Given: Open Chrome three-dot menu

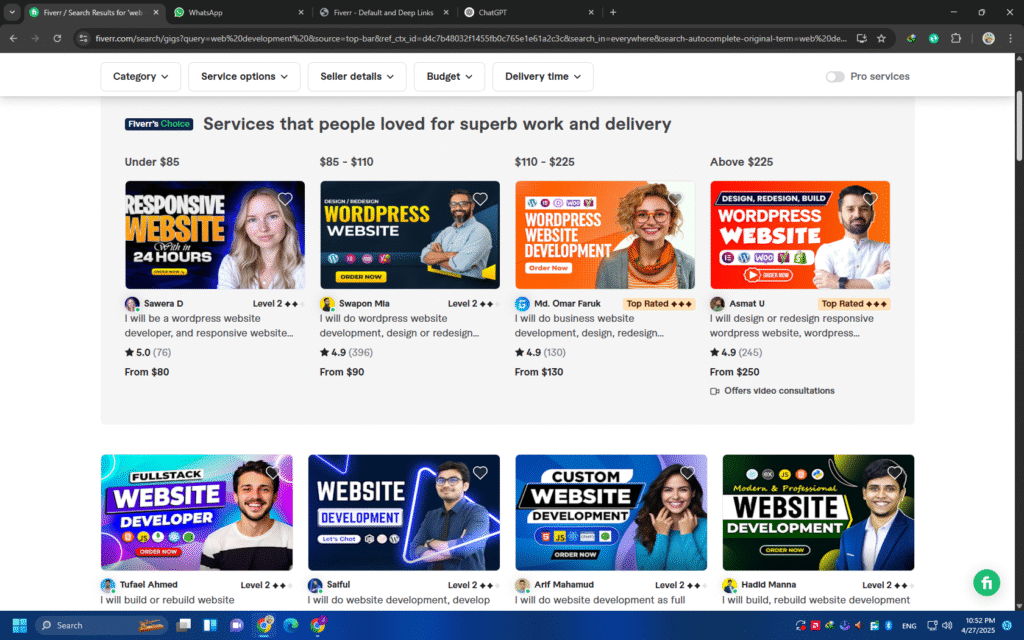Looking at the screenshot, I should coord(1010,39).
